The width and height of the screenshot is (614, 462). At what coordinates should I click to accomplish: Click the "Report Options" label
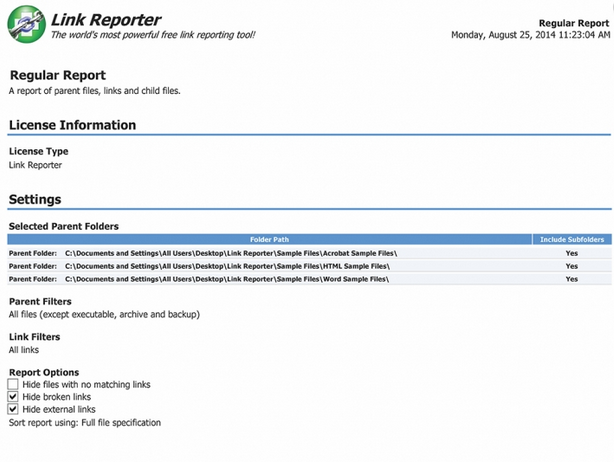(43, 372)
